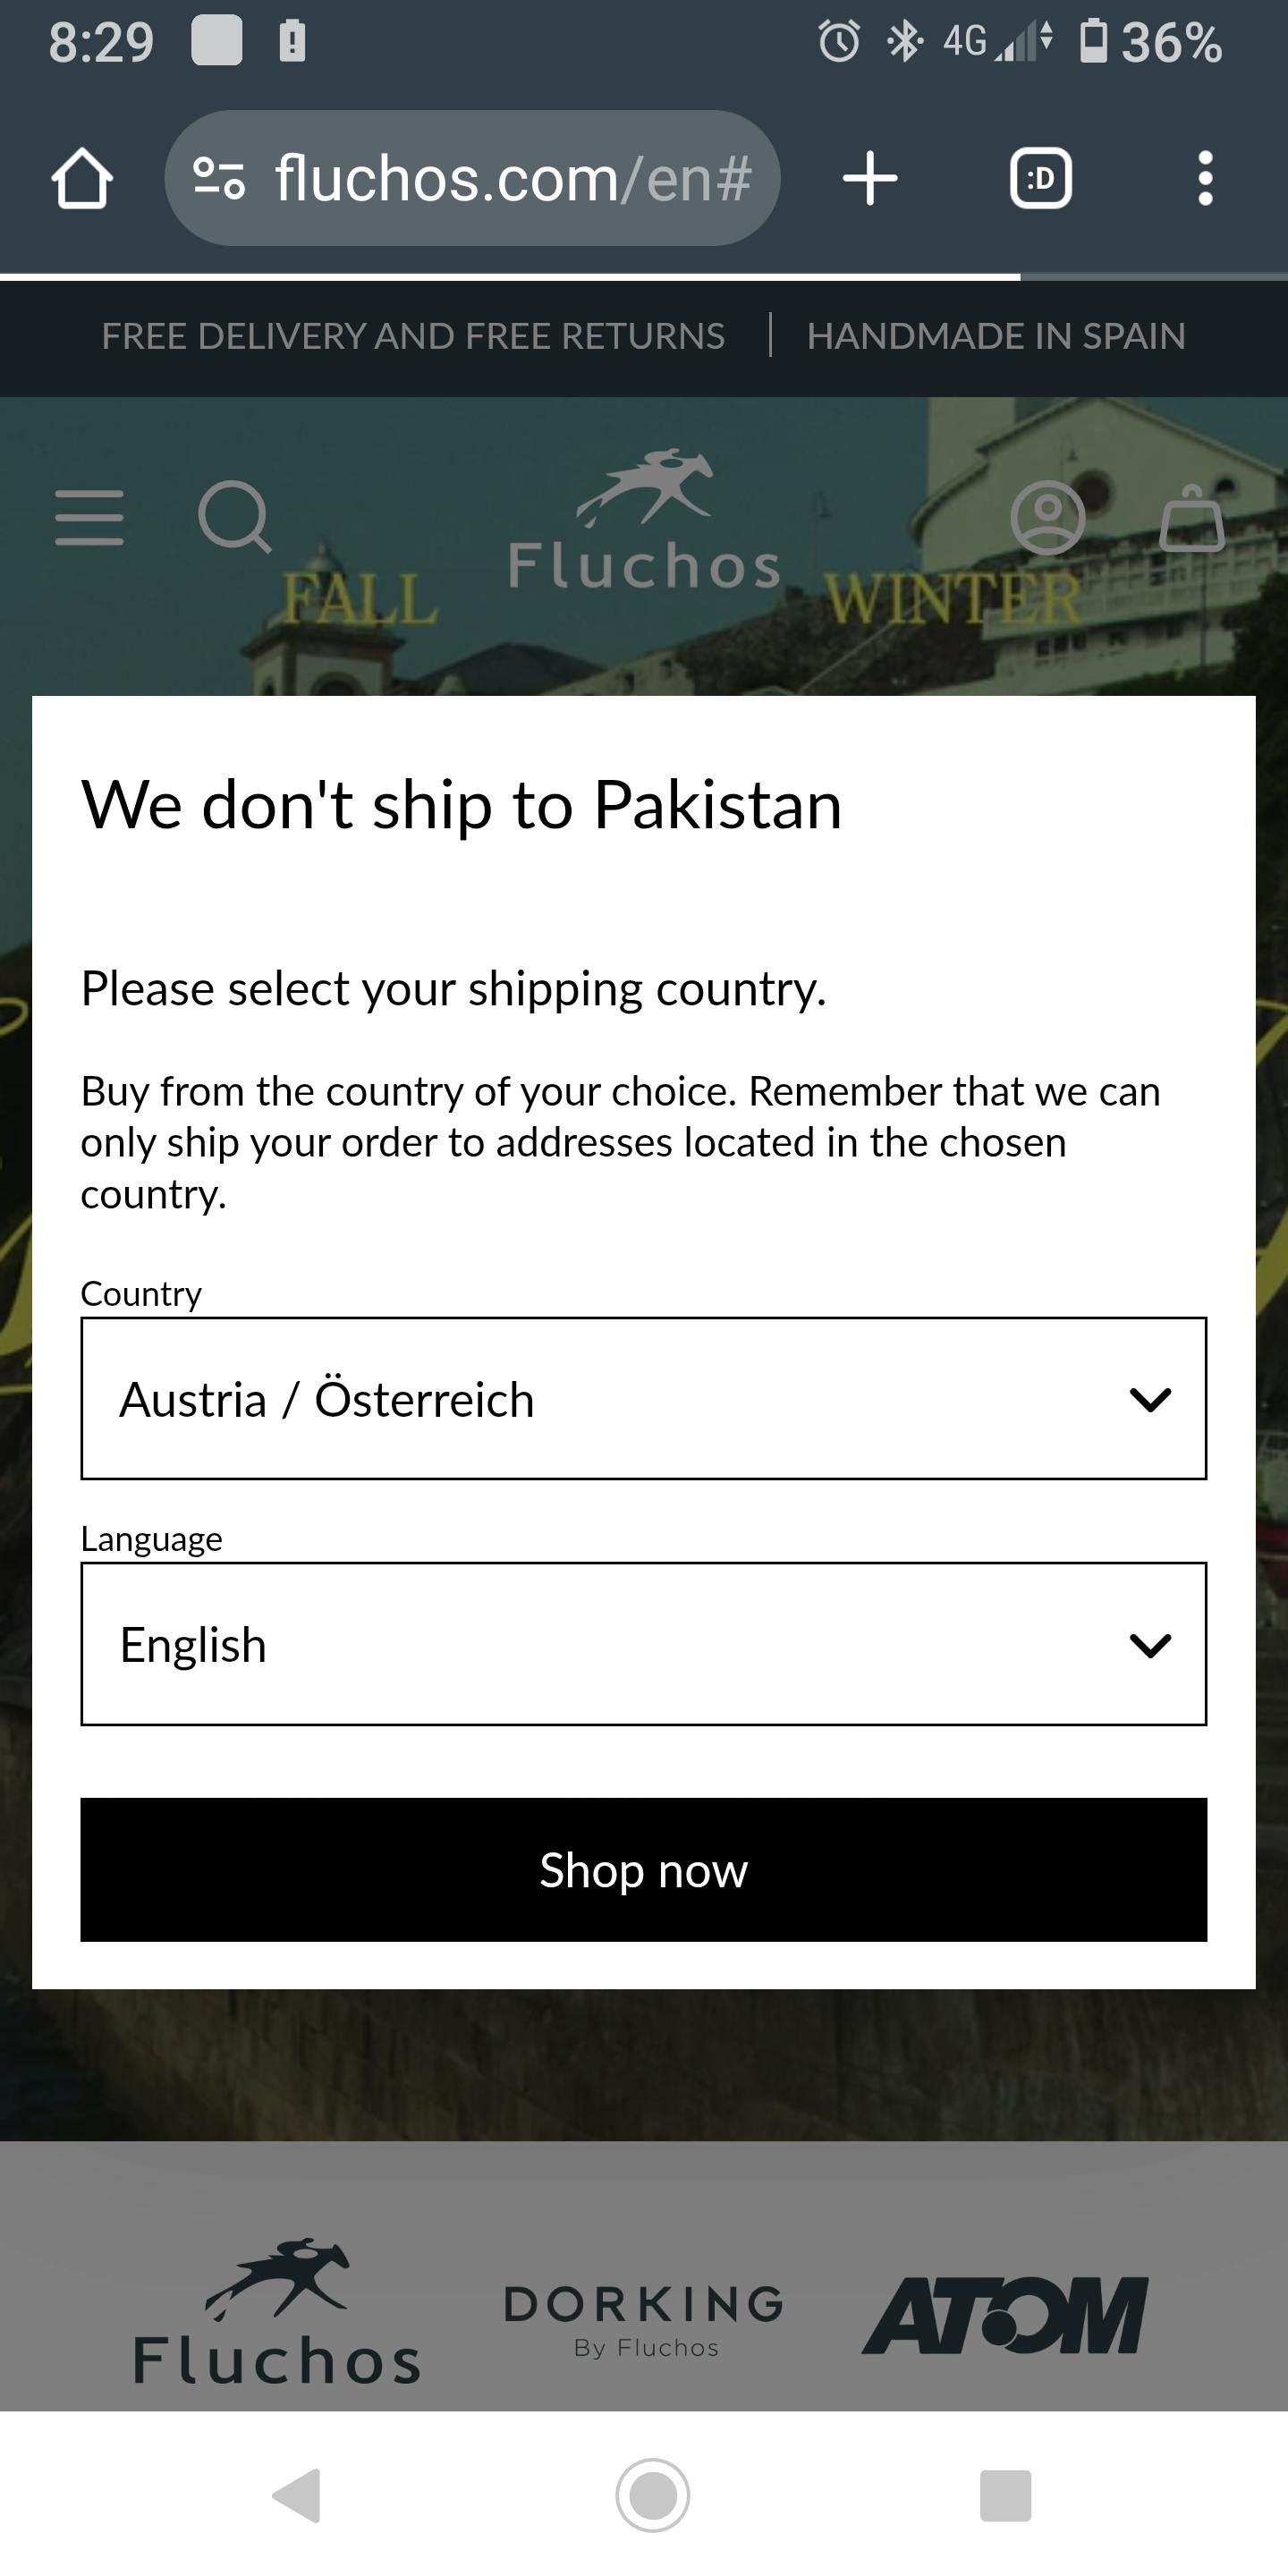Open the shopping bag cart icon
The width and height of the screenshot is (1288, 2576).
[x=1192, y=517]
